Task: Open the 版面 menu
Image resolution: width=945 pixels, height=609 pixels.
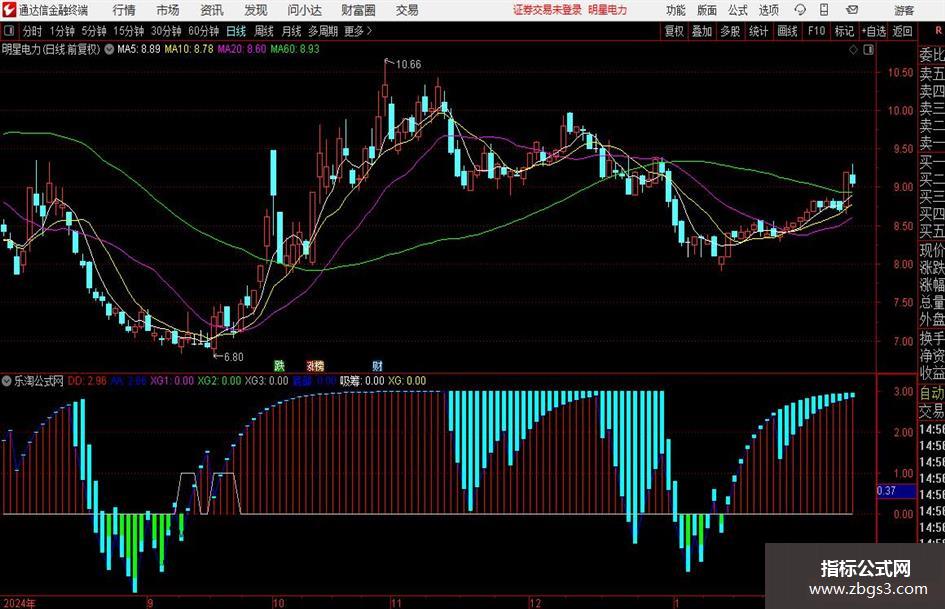Action: tap(707, 10)
